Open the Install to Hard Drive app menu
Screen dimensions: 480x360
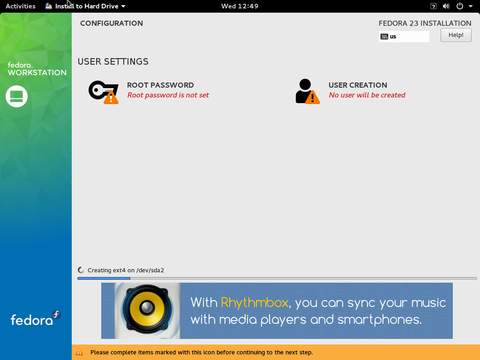point(85,6)
